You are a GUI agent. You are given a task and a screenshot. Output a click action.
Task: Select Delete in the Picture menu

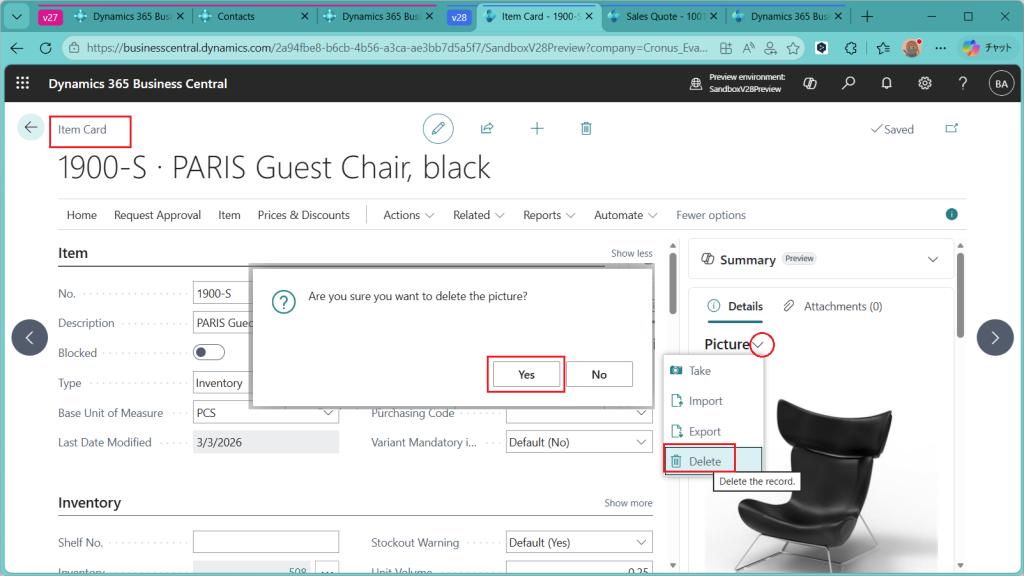pos(704,461)
